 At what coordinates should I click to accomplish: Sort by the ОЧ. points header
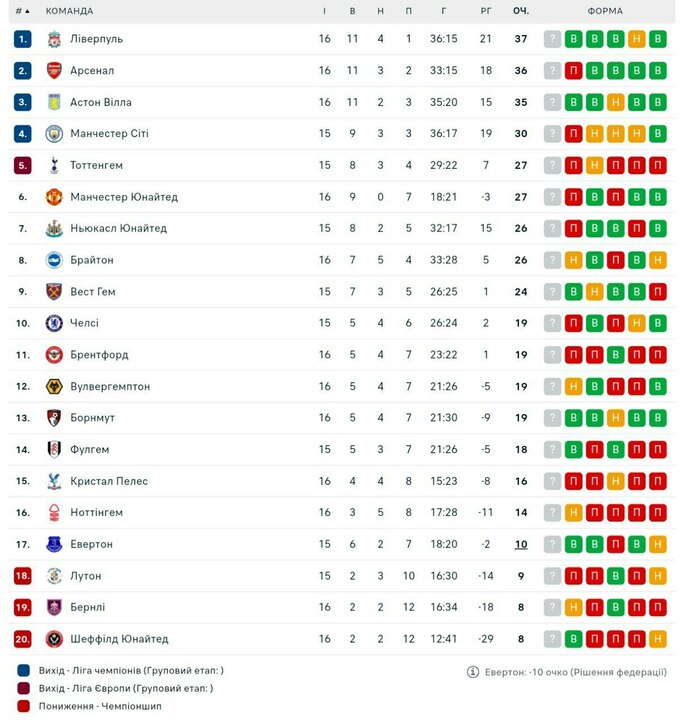tap(521, 11)
